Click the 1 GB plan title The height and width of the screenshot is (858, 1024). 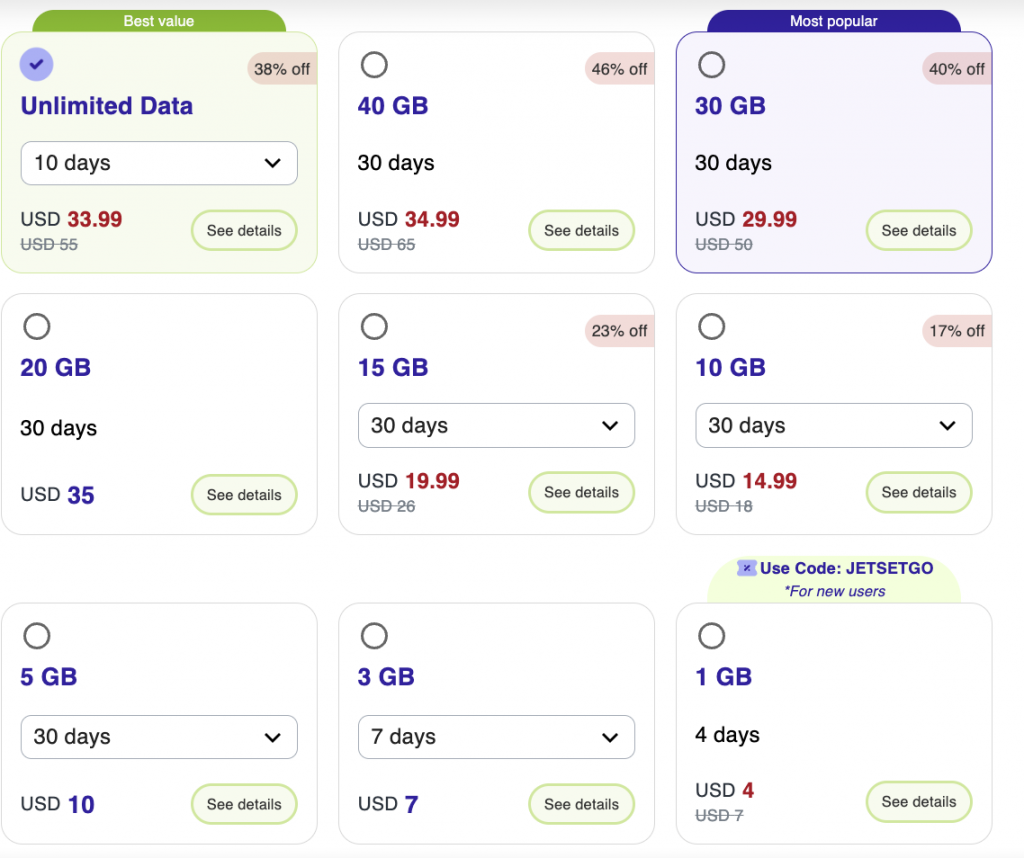724,677
